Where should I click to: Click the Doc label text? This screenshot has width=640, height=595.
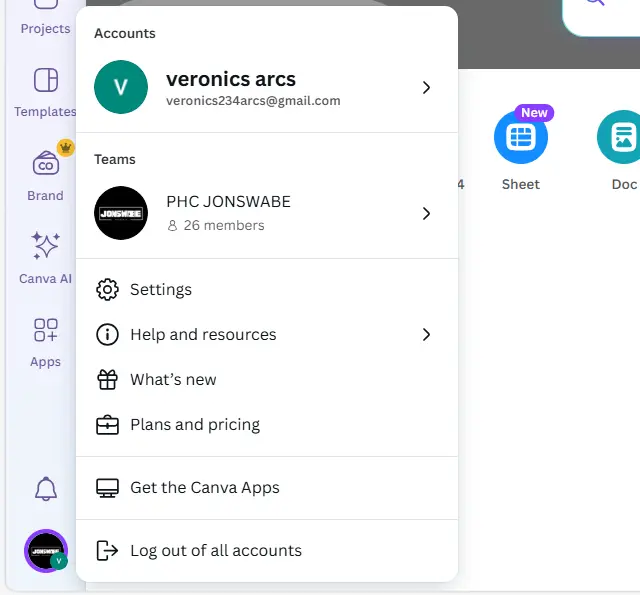[624, 184]
